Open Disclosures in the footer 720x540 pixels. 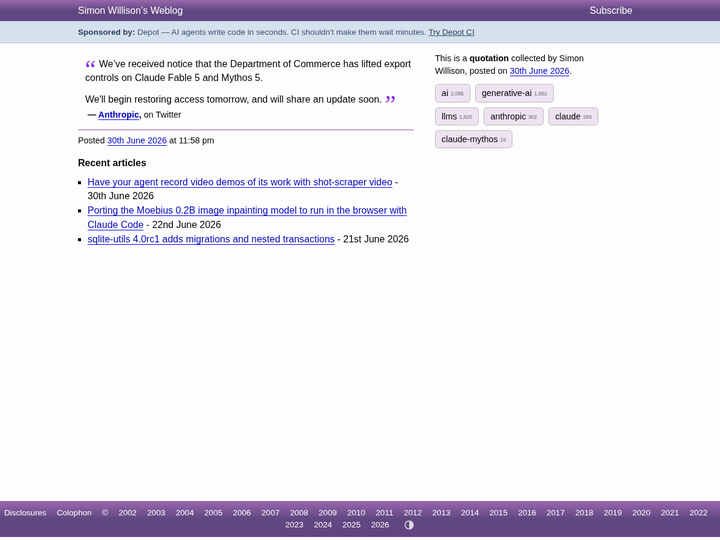(x=25, y=513)
